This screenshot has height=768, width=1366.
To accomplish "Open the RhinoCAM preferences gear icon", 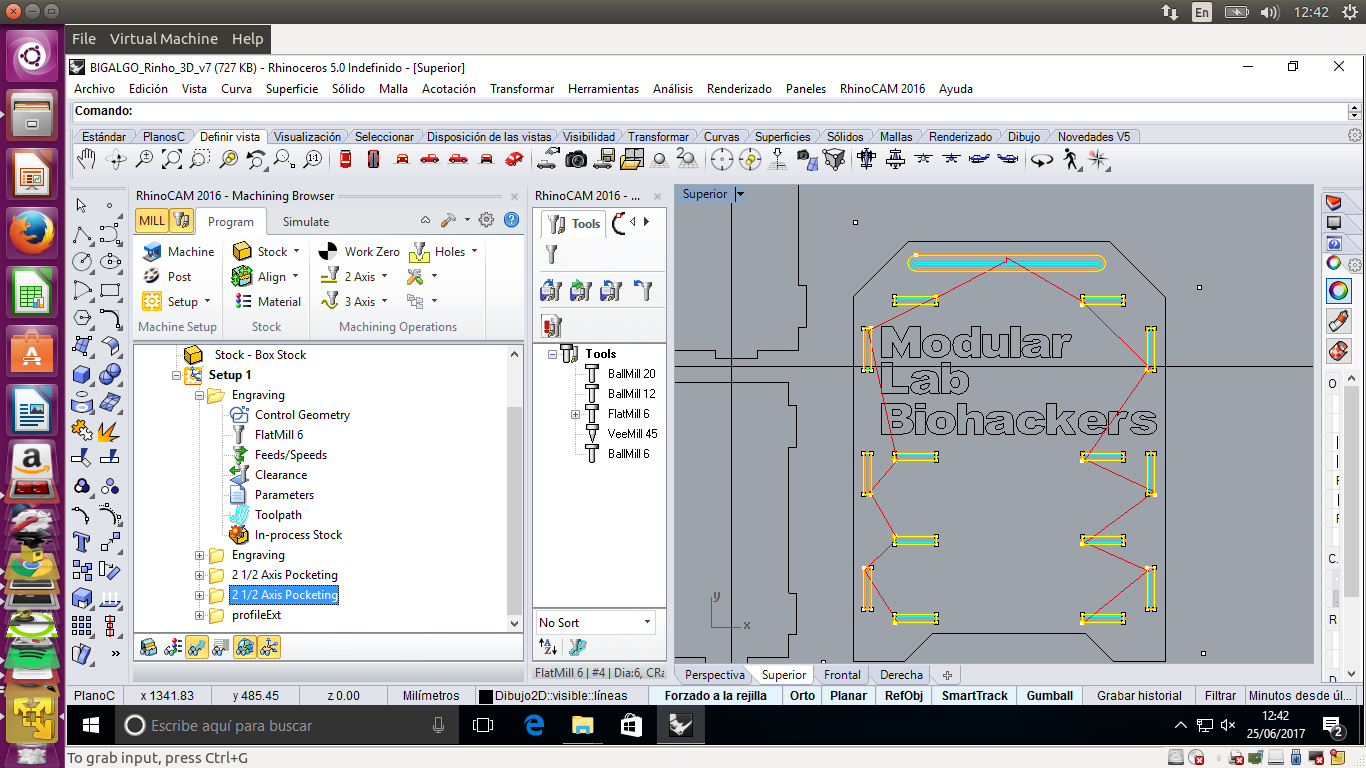I will point(486,221).
